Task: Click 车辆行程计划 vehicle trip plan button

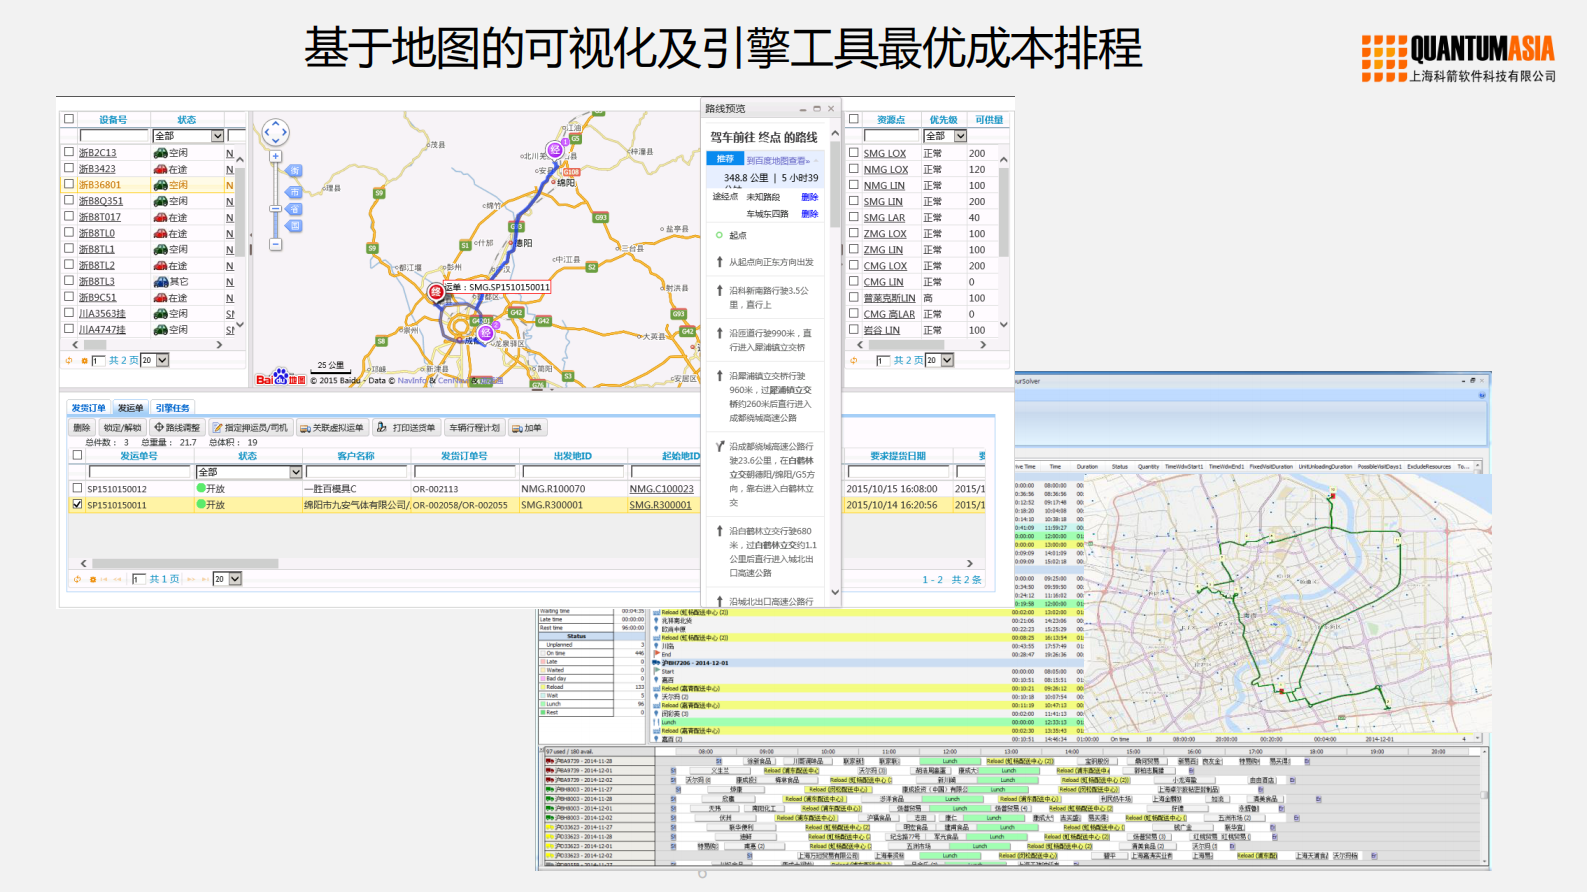Action: click(474, 428)
